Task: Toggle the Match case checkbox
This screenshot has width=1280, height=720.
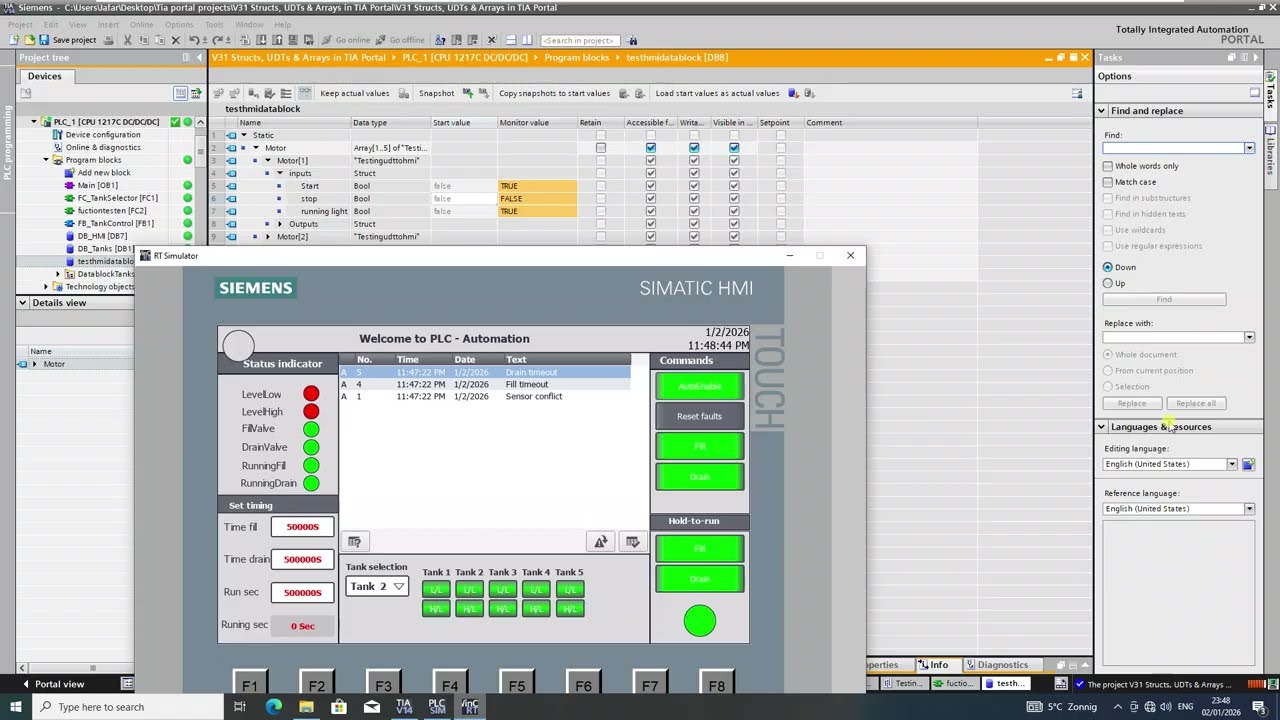Action: tap(1108, 182)
